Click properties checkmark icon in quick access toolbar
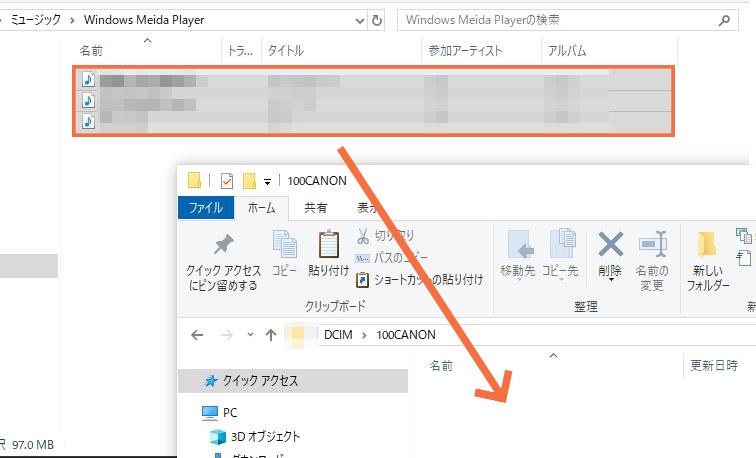Image resolution: width=756 pixels, height=458 pixels. click(x=227, y=181)
